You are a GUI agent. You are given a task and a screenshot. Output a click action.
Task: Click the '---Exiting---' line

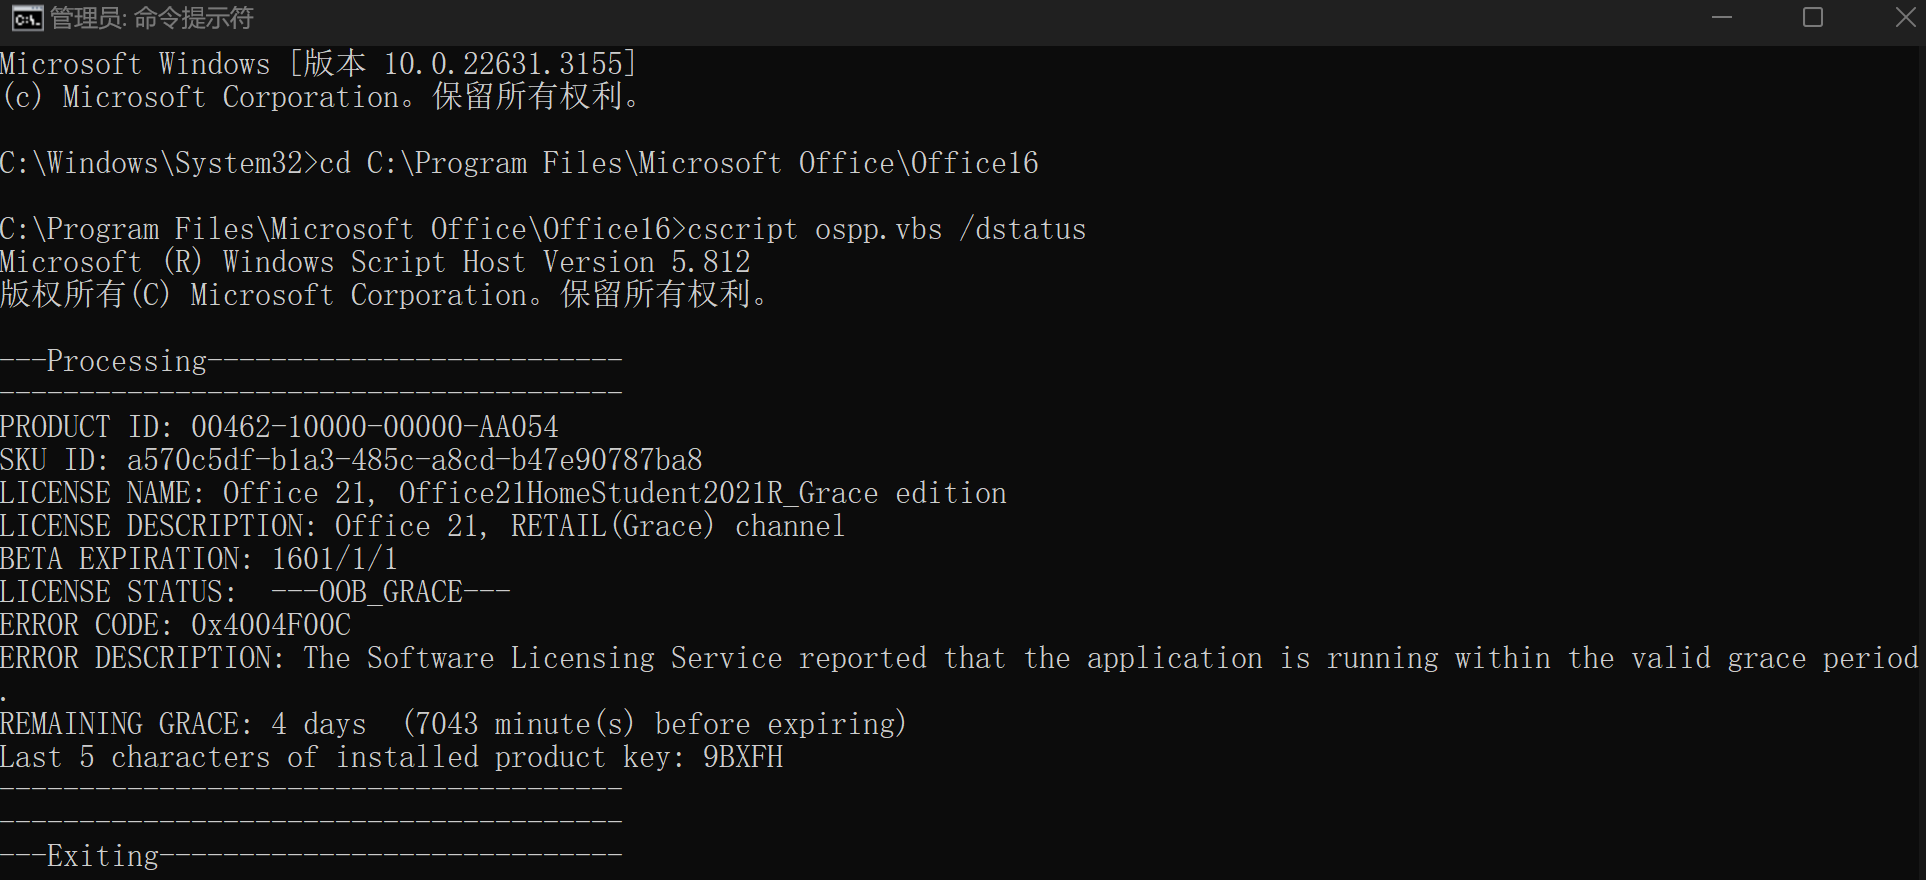(x=311, y=856)
